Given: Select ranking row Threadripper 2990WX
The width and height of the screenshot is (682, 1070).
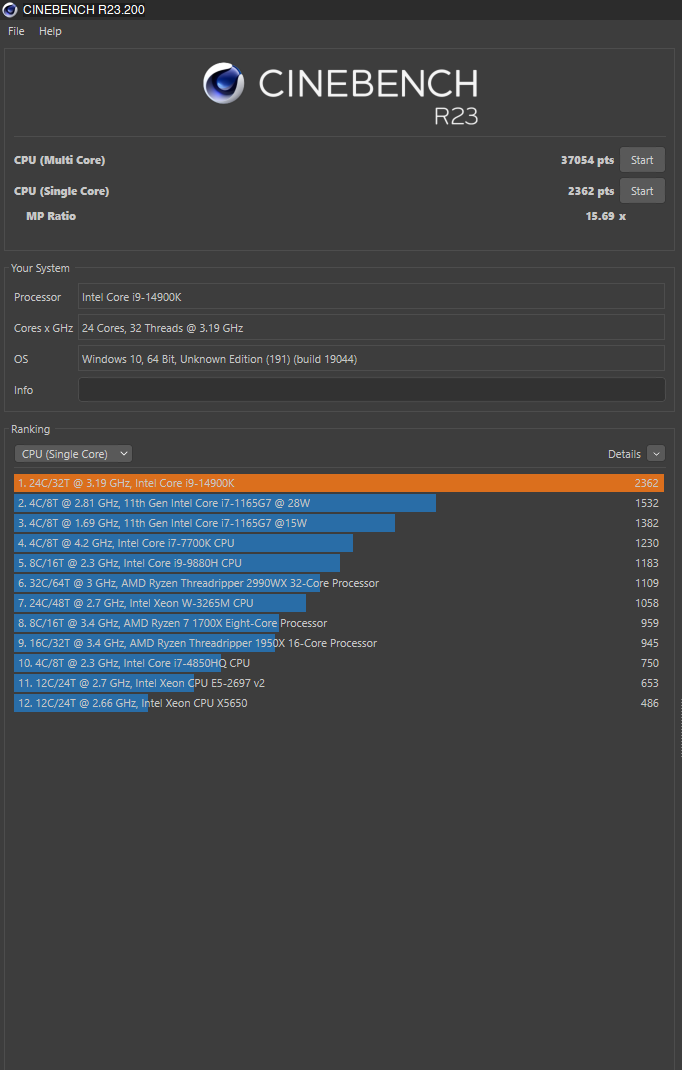Looking at the screenshot, I should 339,583.
